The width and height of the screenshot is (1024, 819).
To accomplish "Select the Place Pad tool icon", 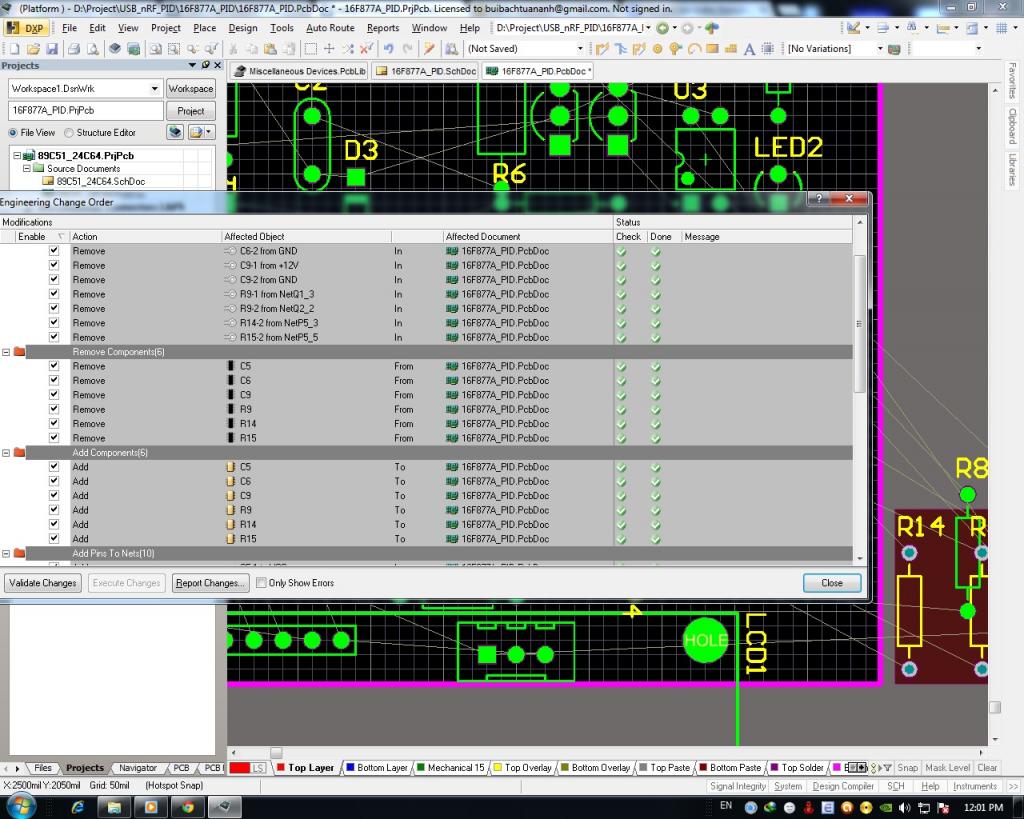I will click(658, 48).
